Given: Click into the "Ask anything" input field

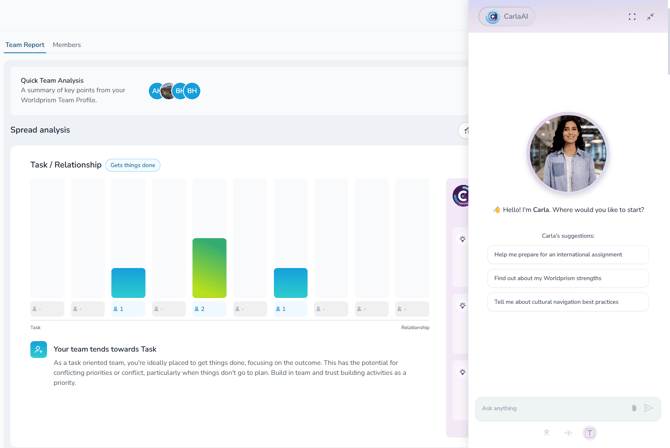Looking at the screenshot, I should (x=552, y=408).
